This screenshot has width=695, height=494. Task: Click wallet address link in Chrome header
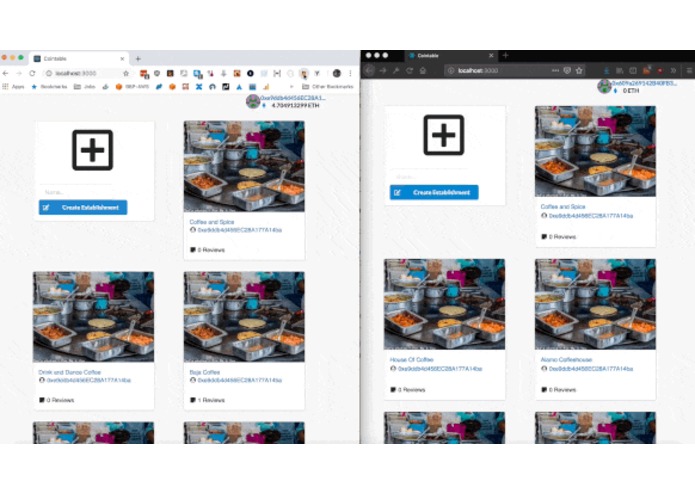pos(293,97)
